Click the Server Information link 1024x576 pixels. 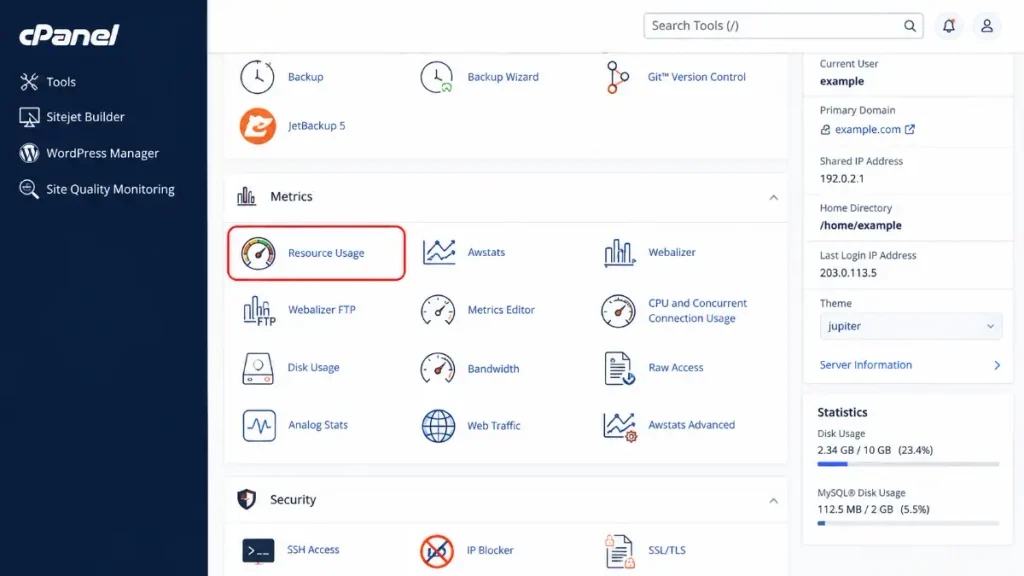[x=866, y=365]
